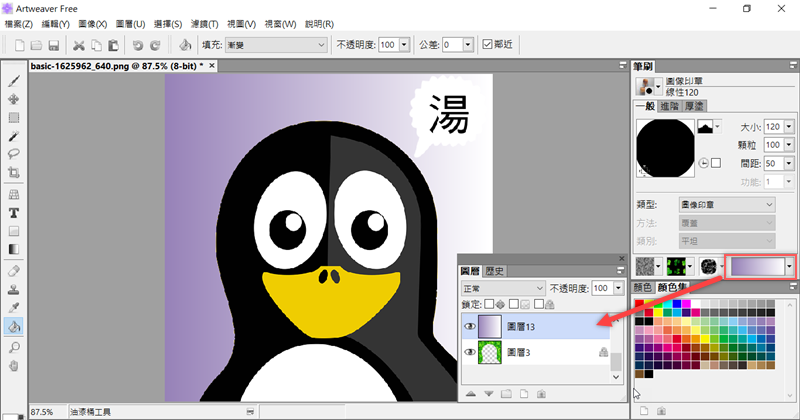This screenshot has height=420, width=800.
Task: Click the Undo arrow in the toolbar
Action: click(x=139, y=45)
